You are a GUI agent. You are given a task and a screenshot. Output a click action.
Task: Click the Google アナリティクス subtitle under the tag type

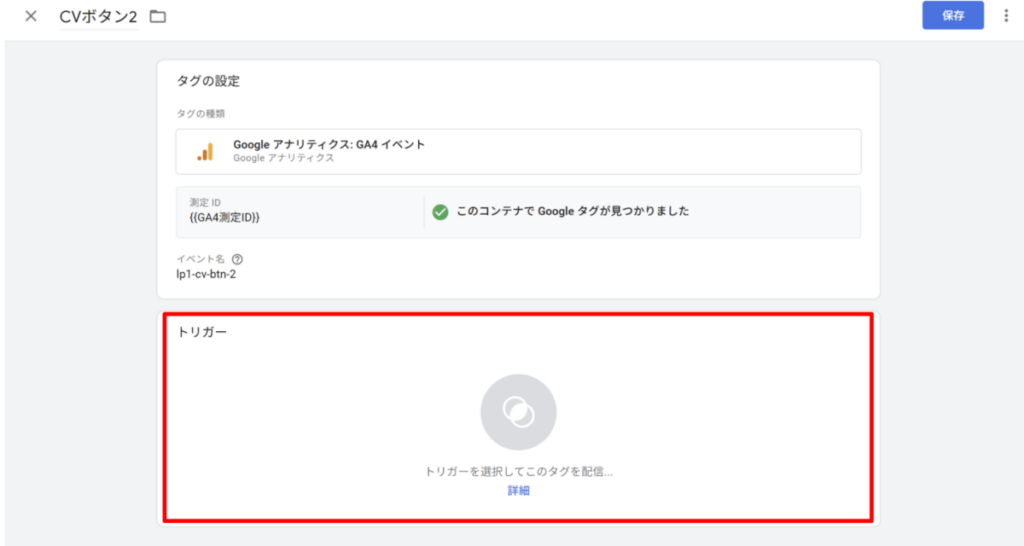(283, 158)
